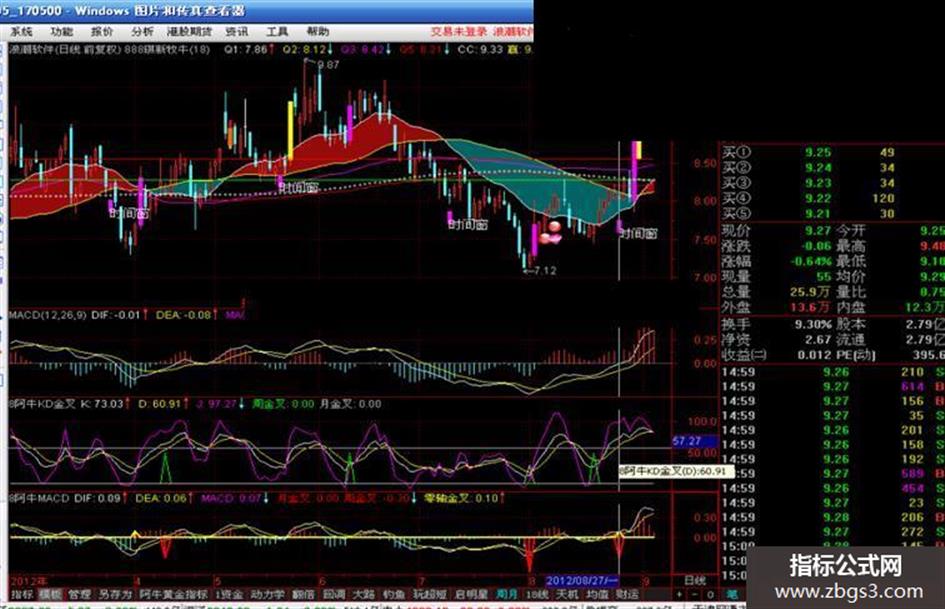This screenshot has height=609, width=945.
Task: Click the 阿牛KD金叉 indicator title
Action: pyautogui.click(x=42, y=404)
